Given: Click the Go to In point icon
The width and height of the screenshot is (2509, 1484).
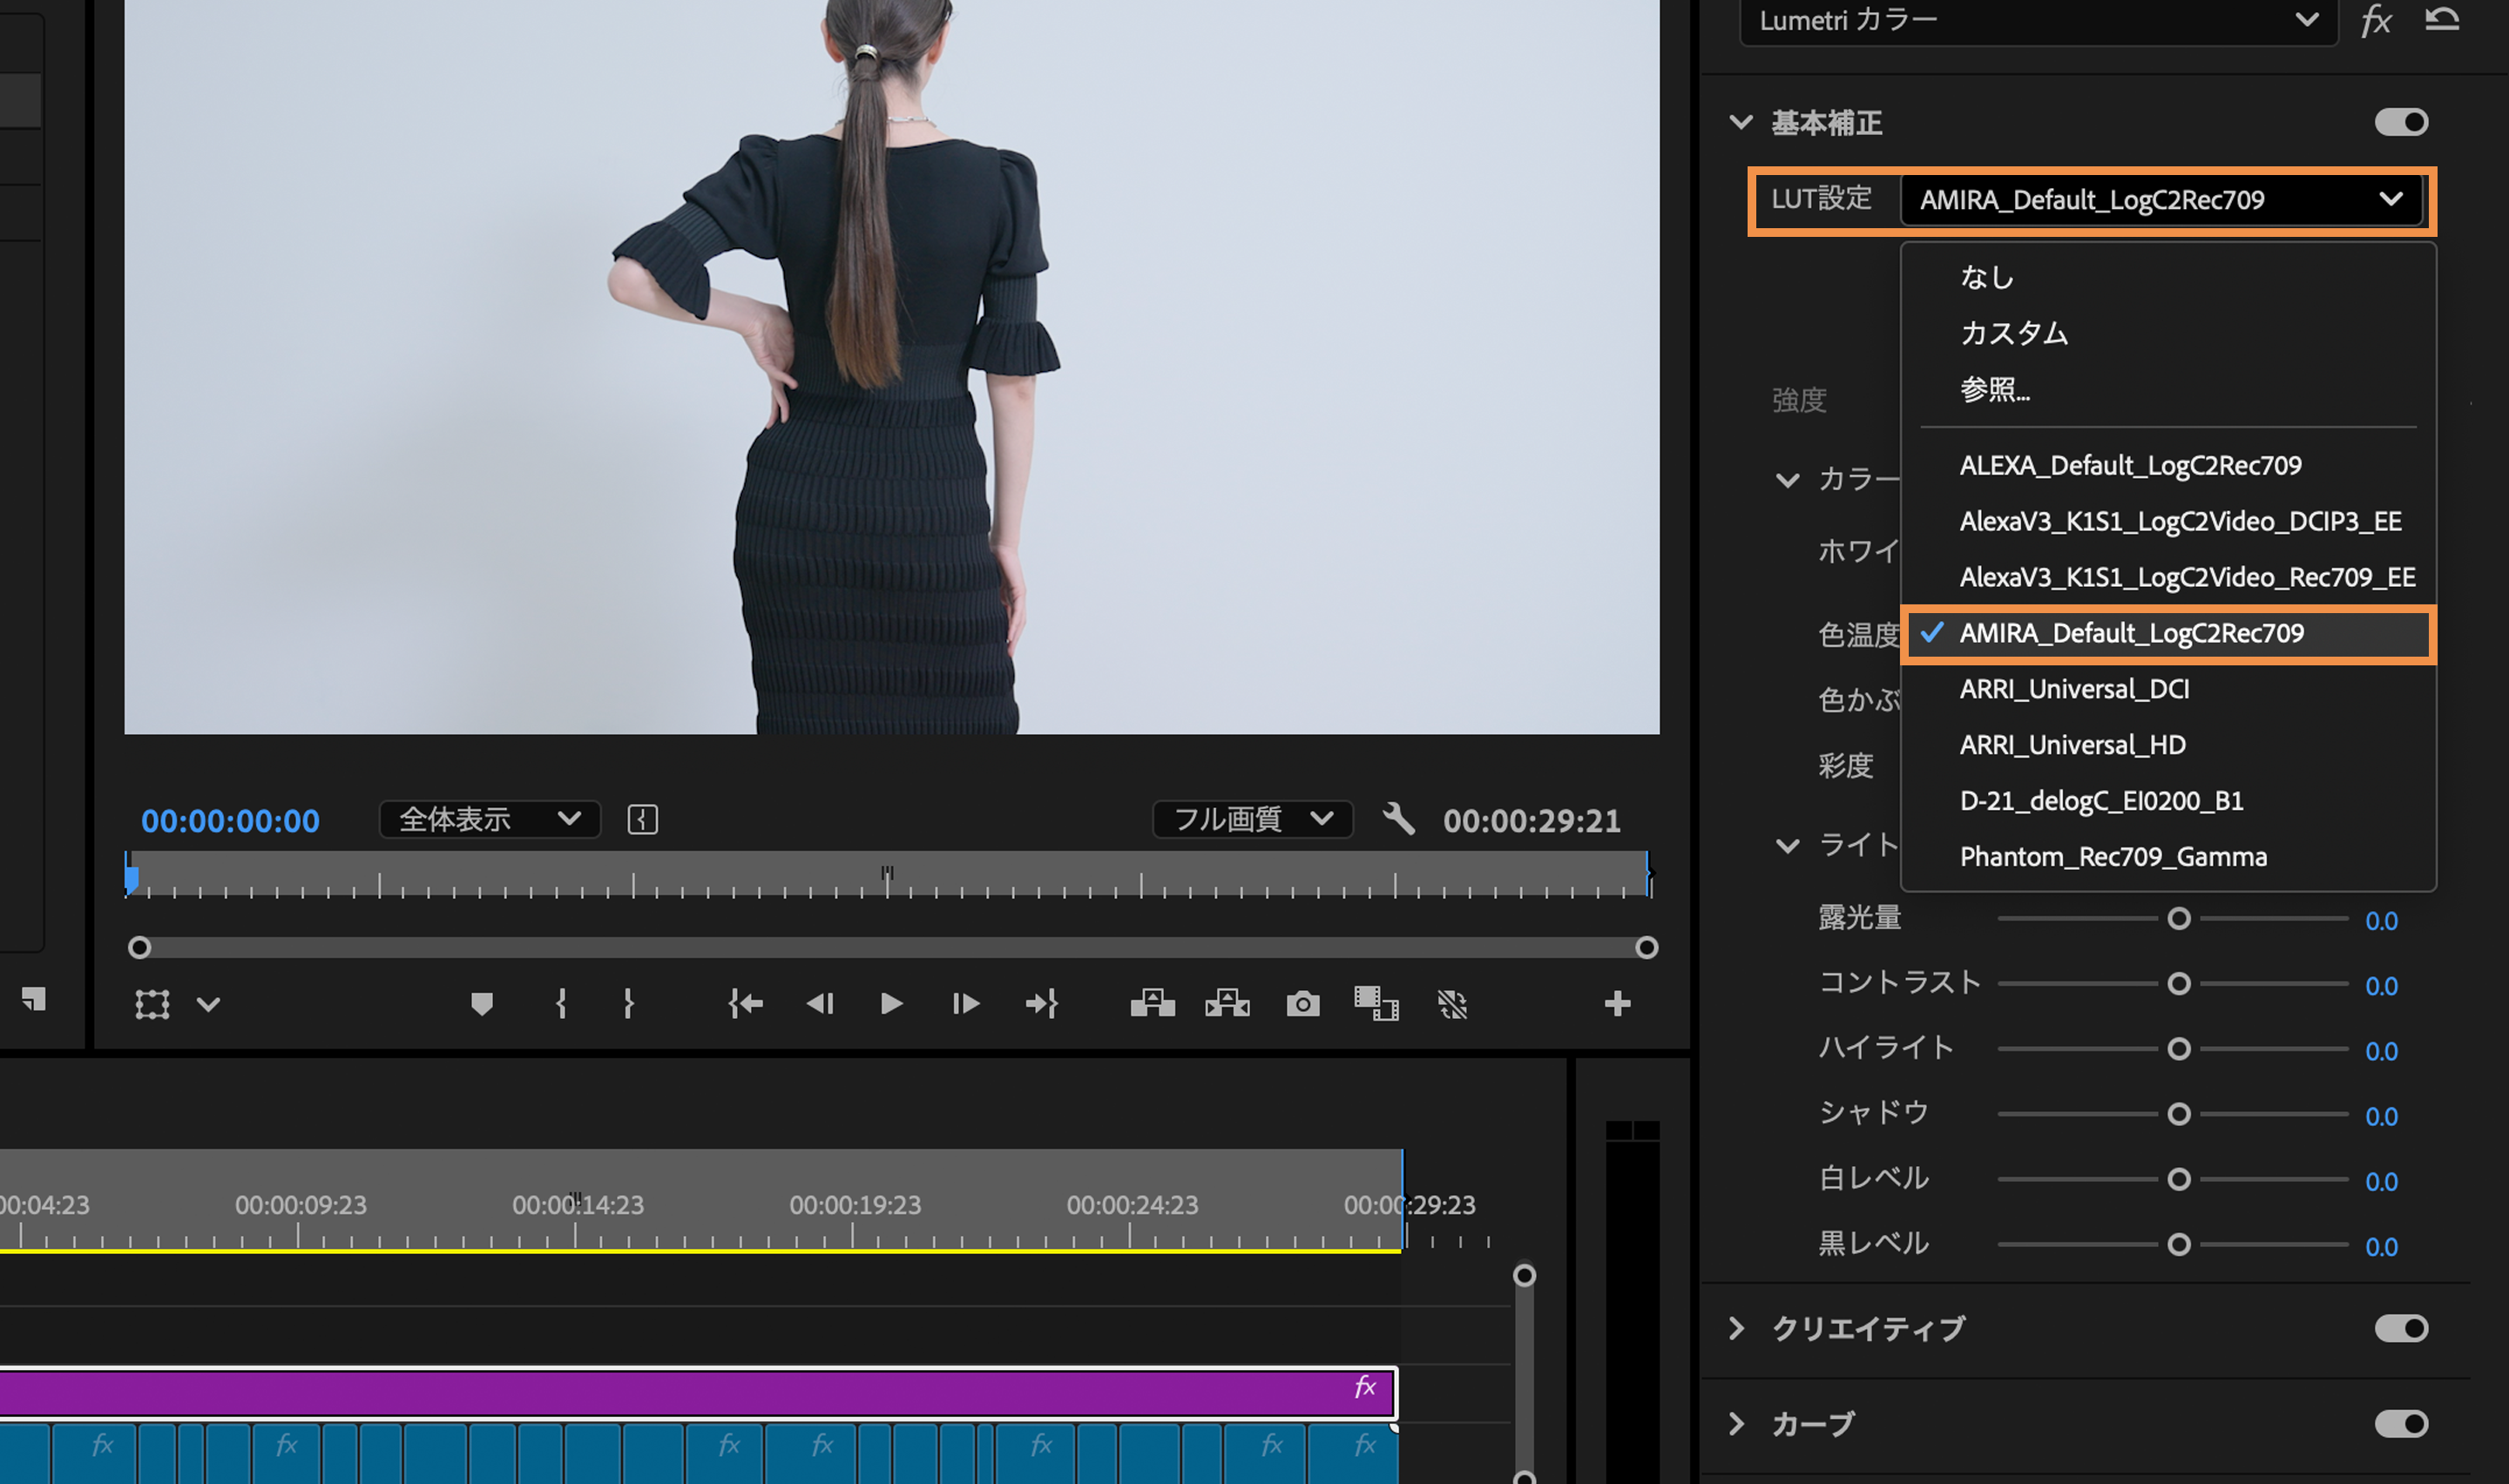Looking at the screenshot, I should click(x=745, y=1003).
